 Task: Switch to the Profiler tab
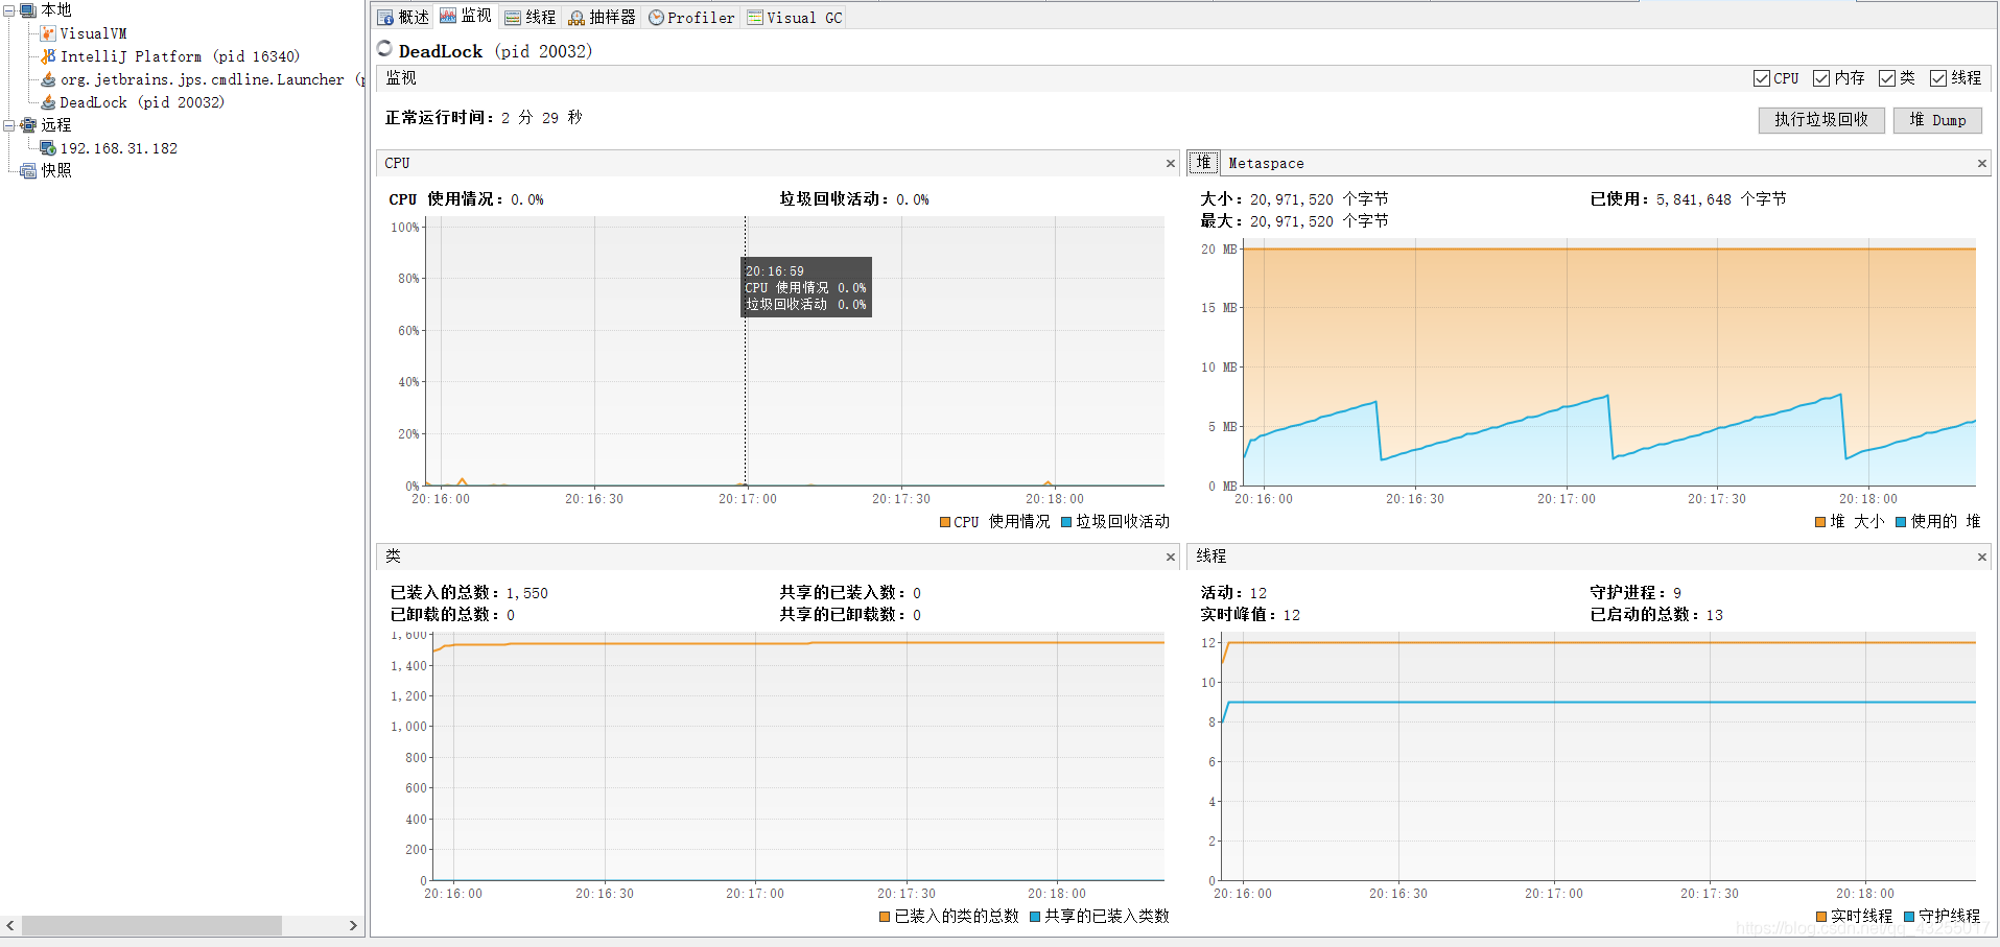pyautogui.click(x=692, y=17)
